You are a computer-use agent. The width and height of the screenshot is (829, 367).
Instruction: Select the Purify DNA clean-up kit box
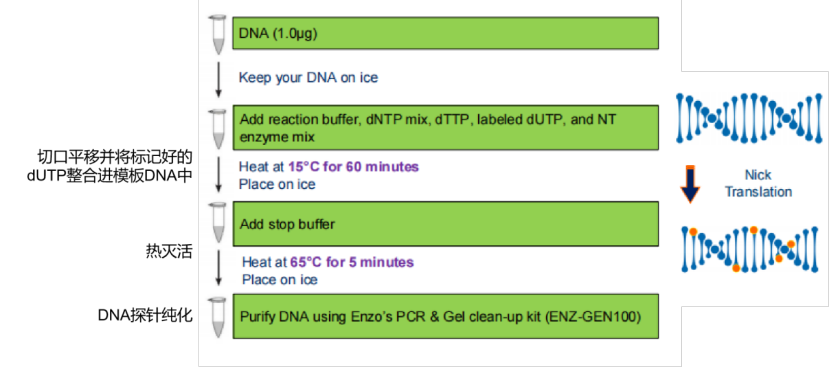[446, 316]
